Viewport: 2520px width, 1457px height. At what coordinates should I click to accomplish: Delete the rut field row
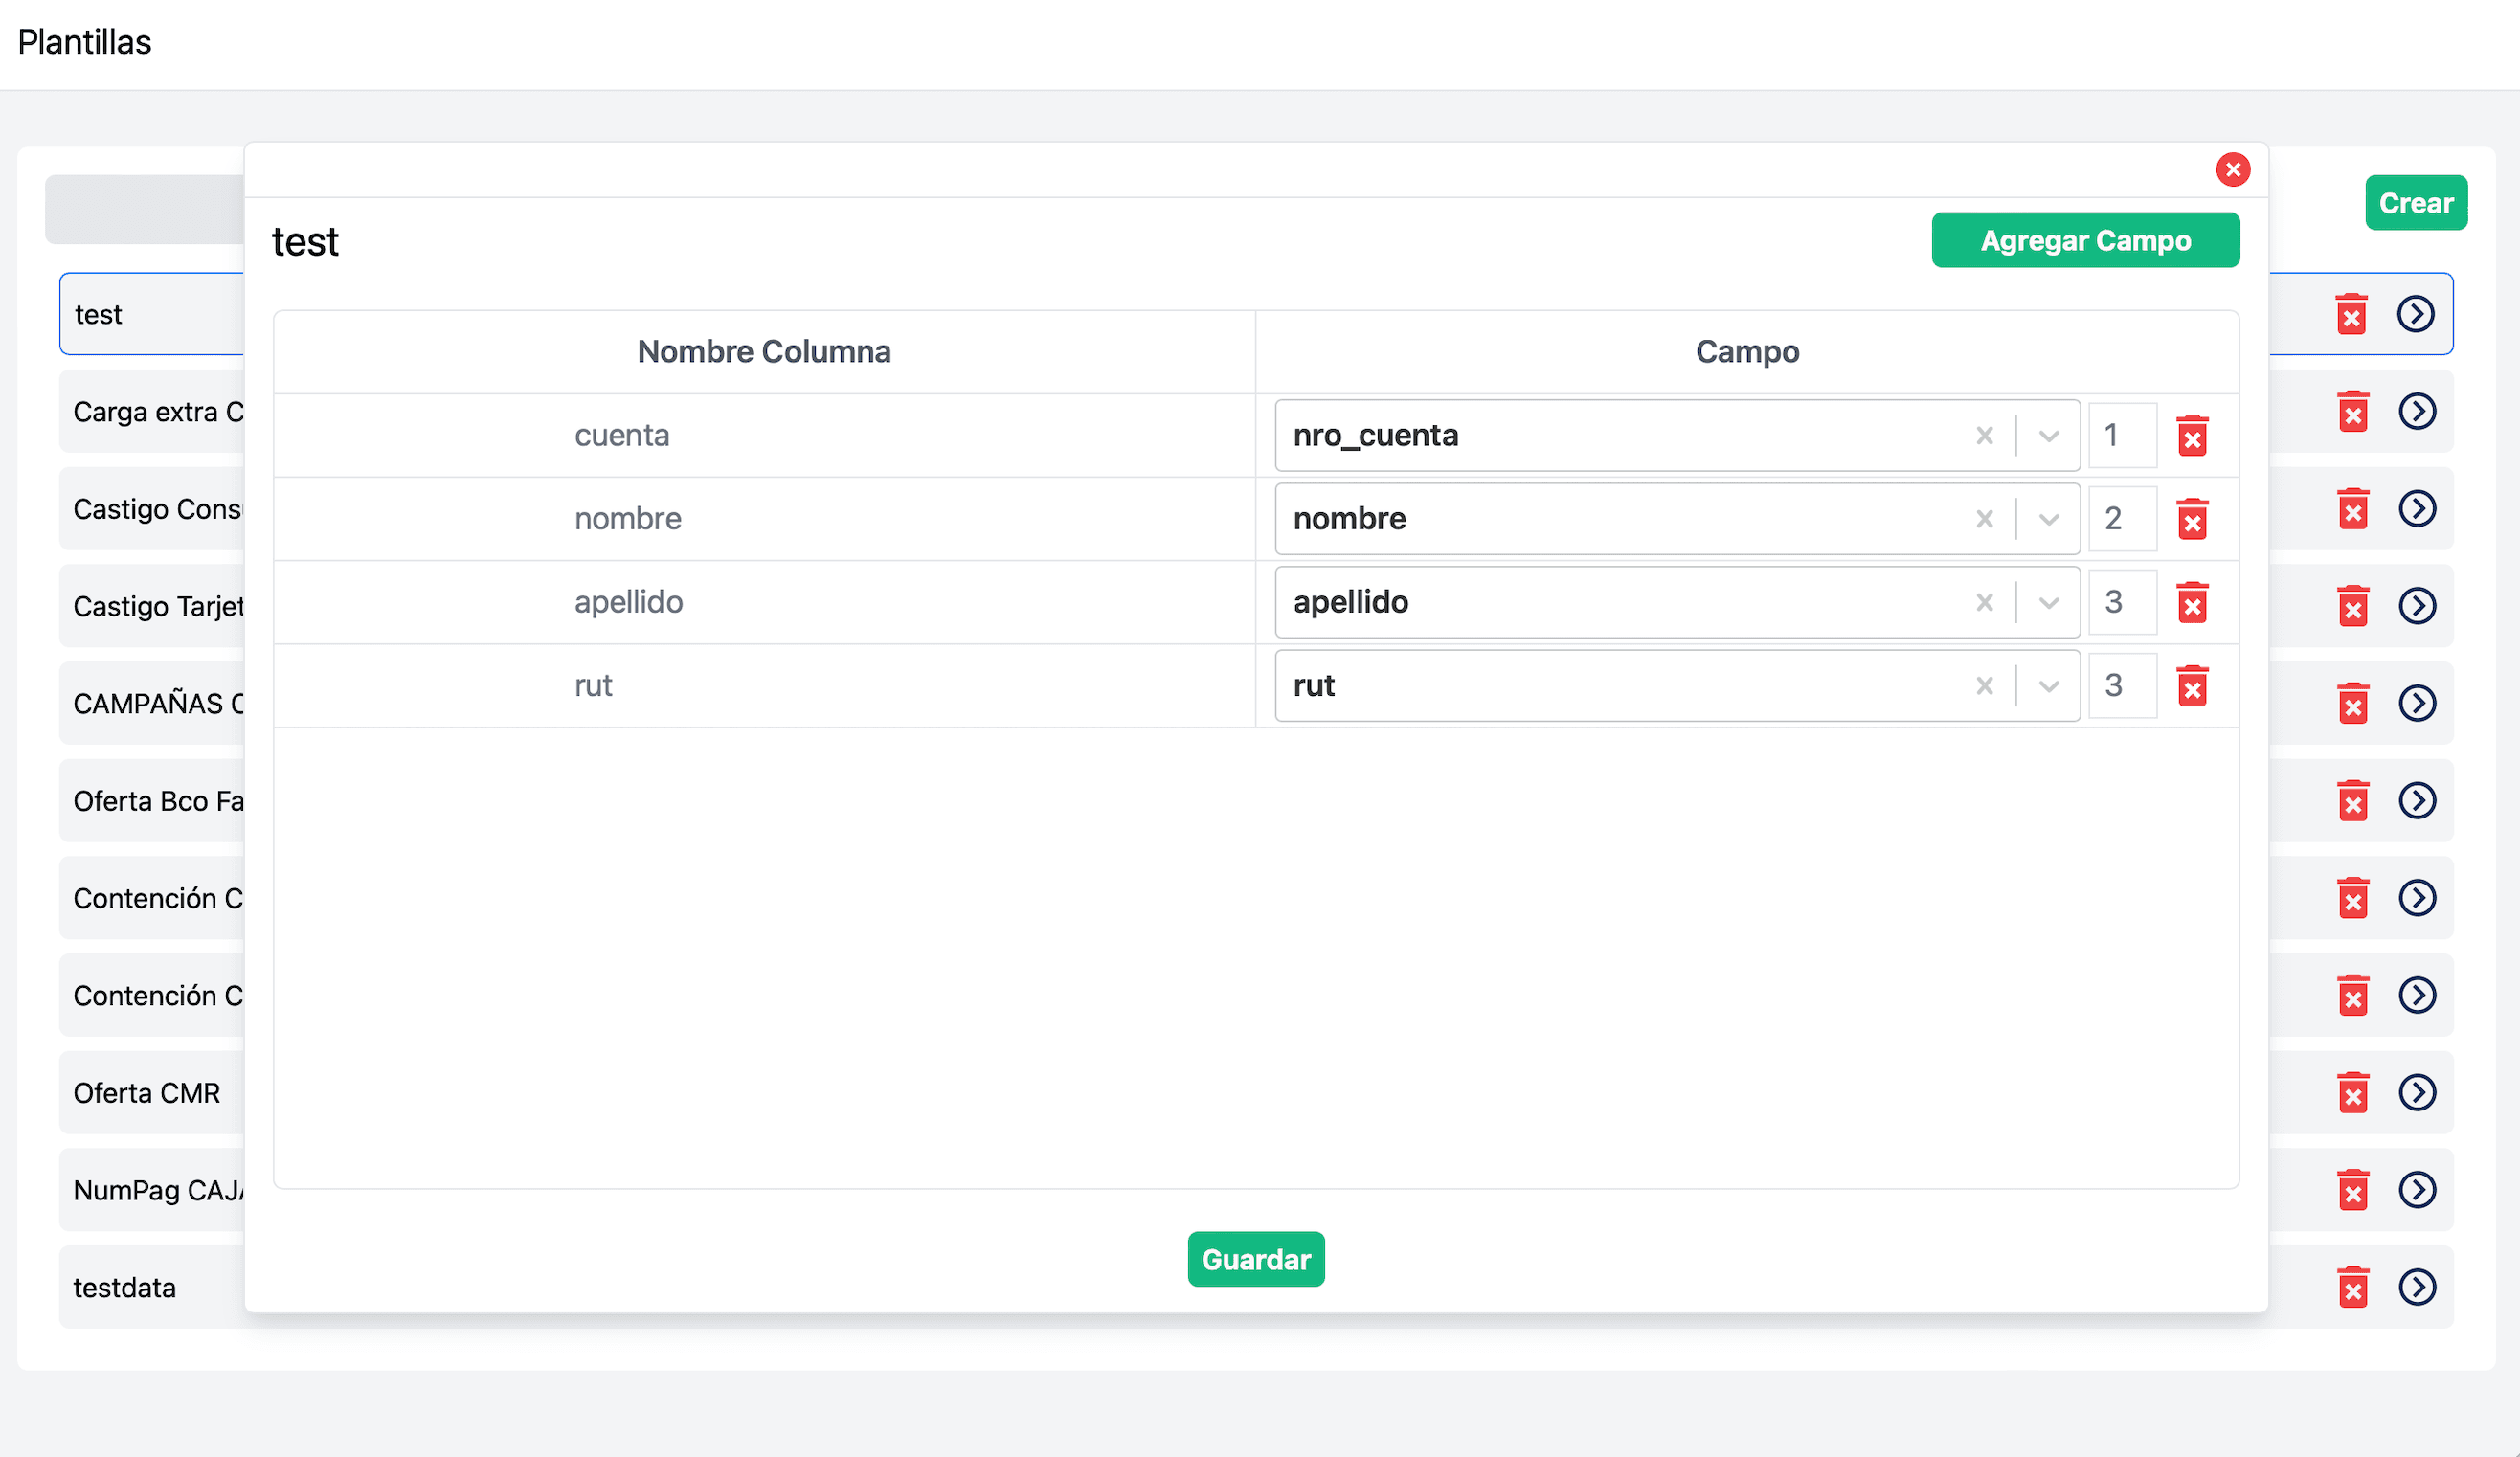(2192, 686)
